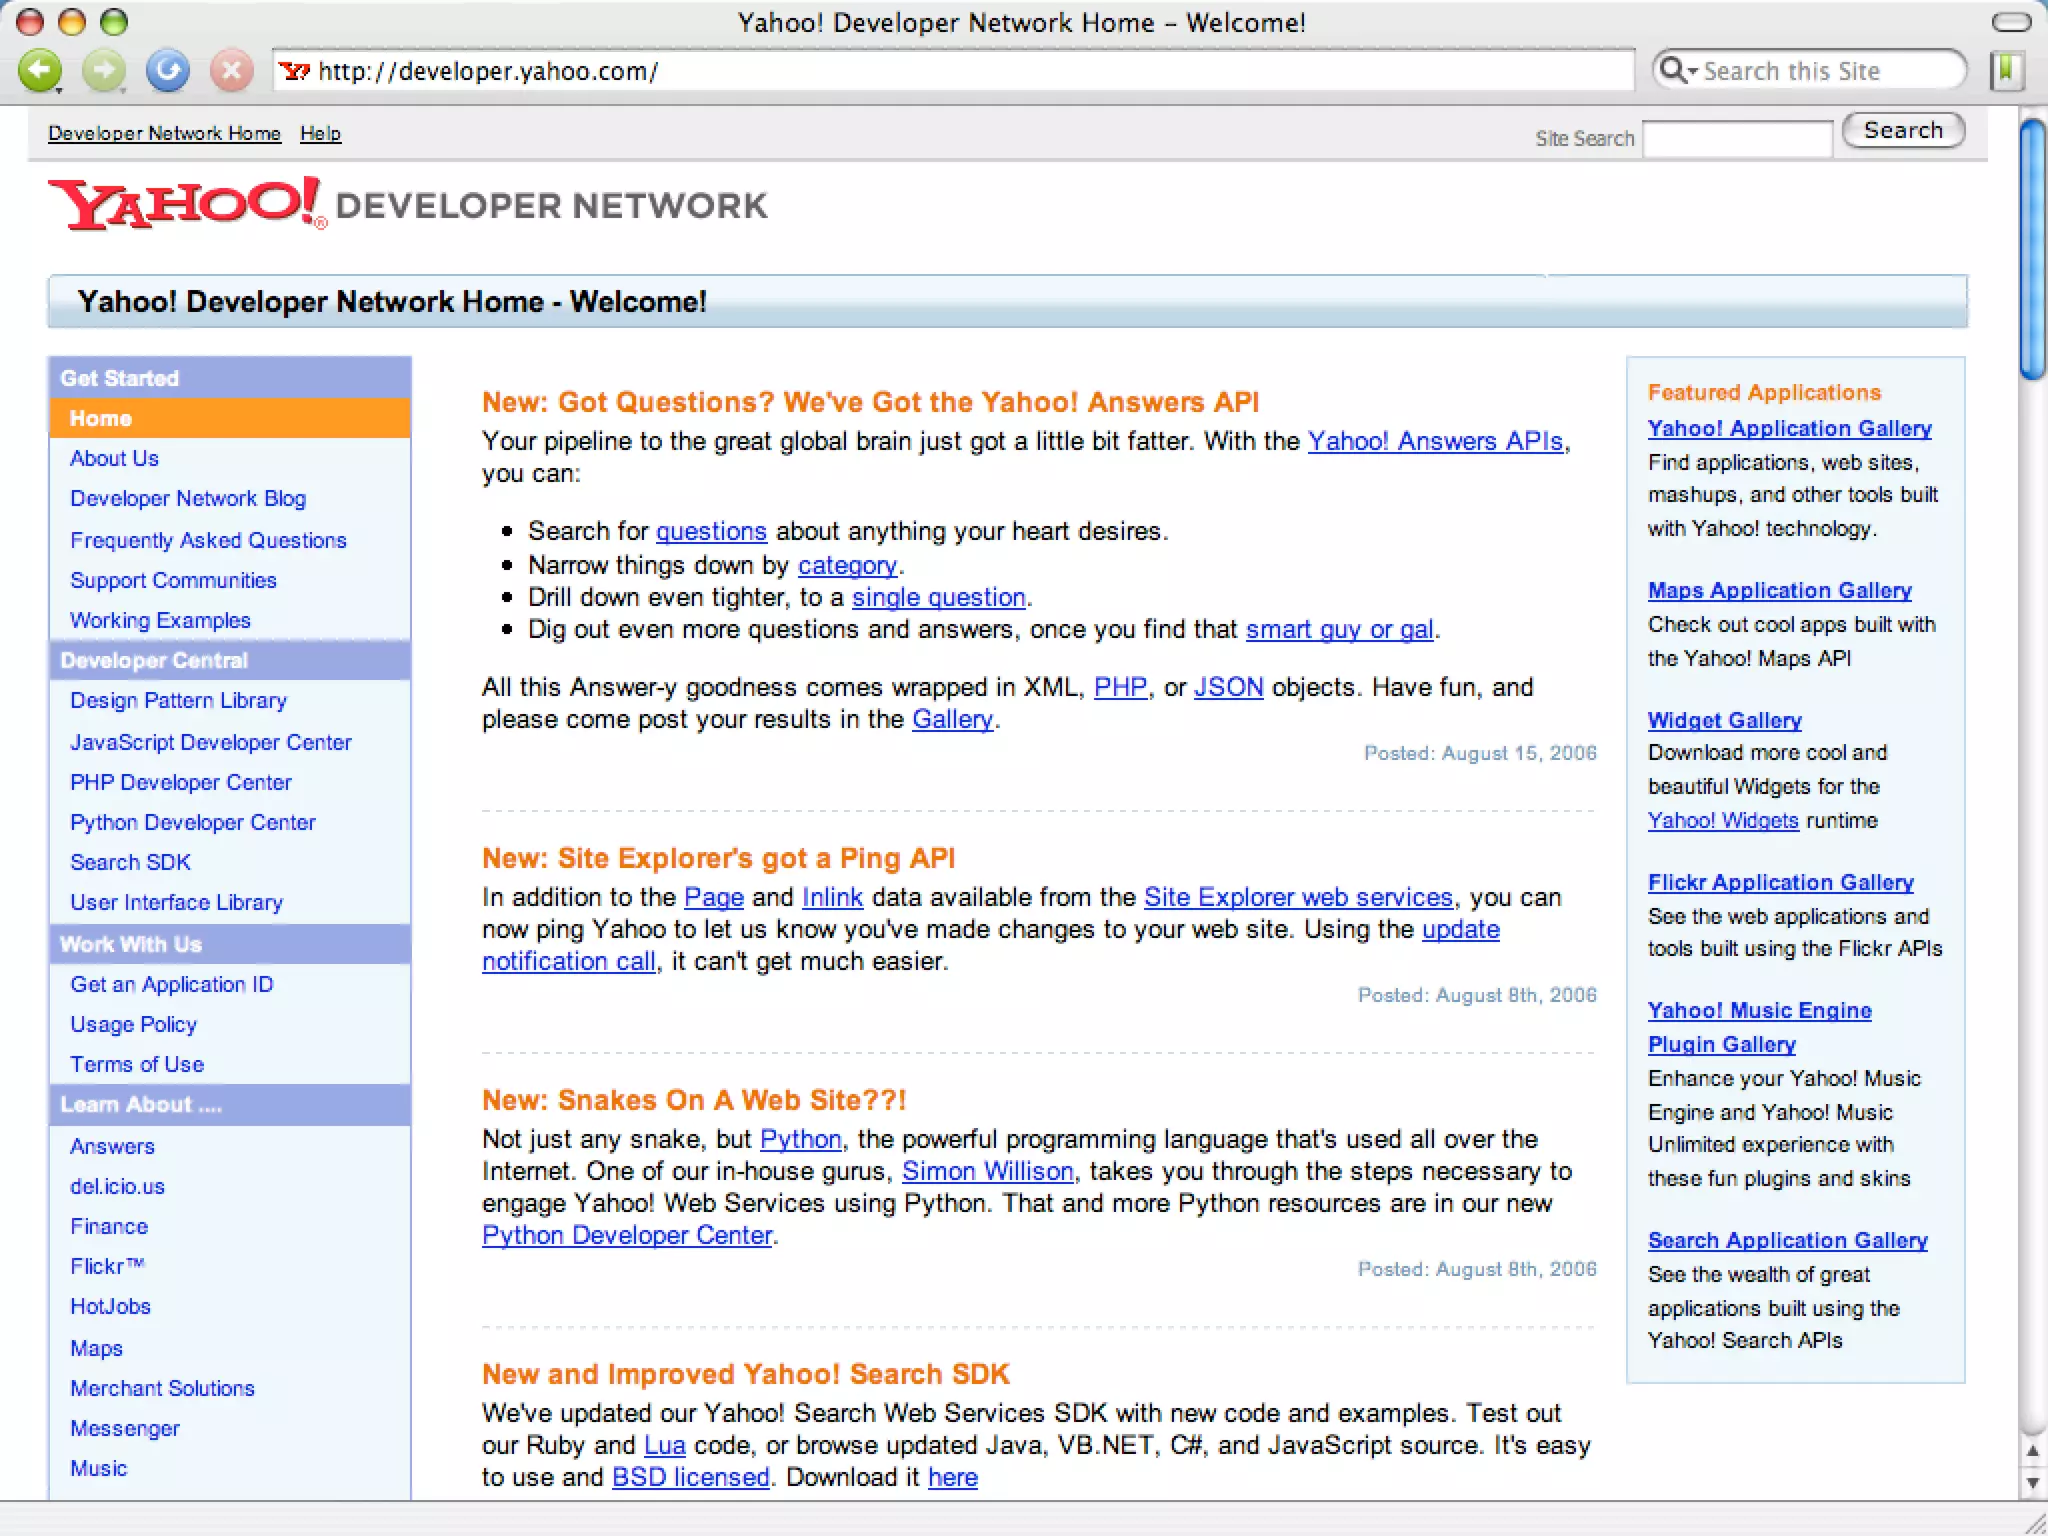
Task: Click the Yahoo! logo image
Action: tap(187, 205)
